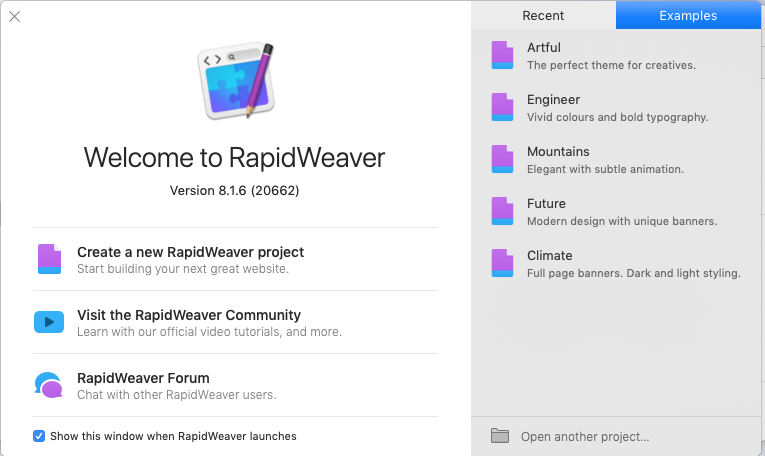Screen dimensions: 765x456
Task: Select the Examples tab
Action: [x=687, y=15]
